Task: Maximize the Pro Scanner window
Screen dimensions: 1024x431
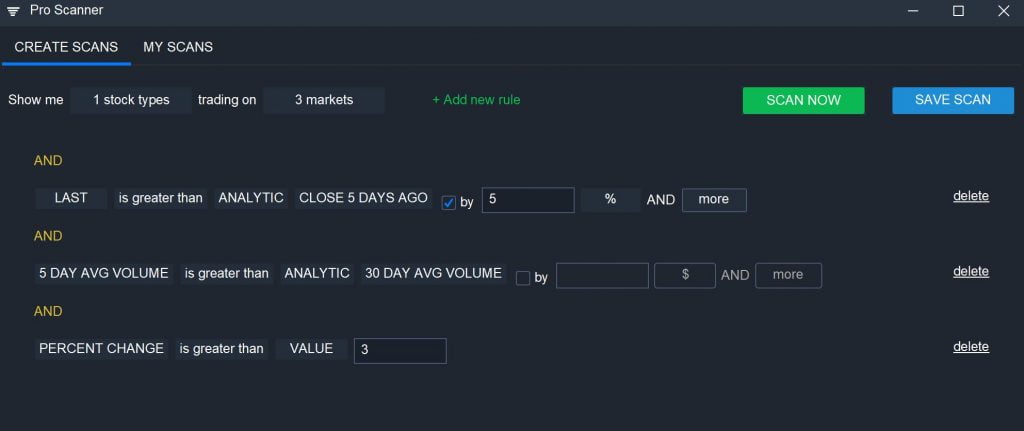Action: coord(958,11)
